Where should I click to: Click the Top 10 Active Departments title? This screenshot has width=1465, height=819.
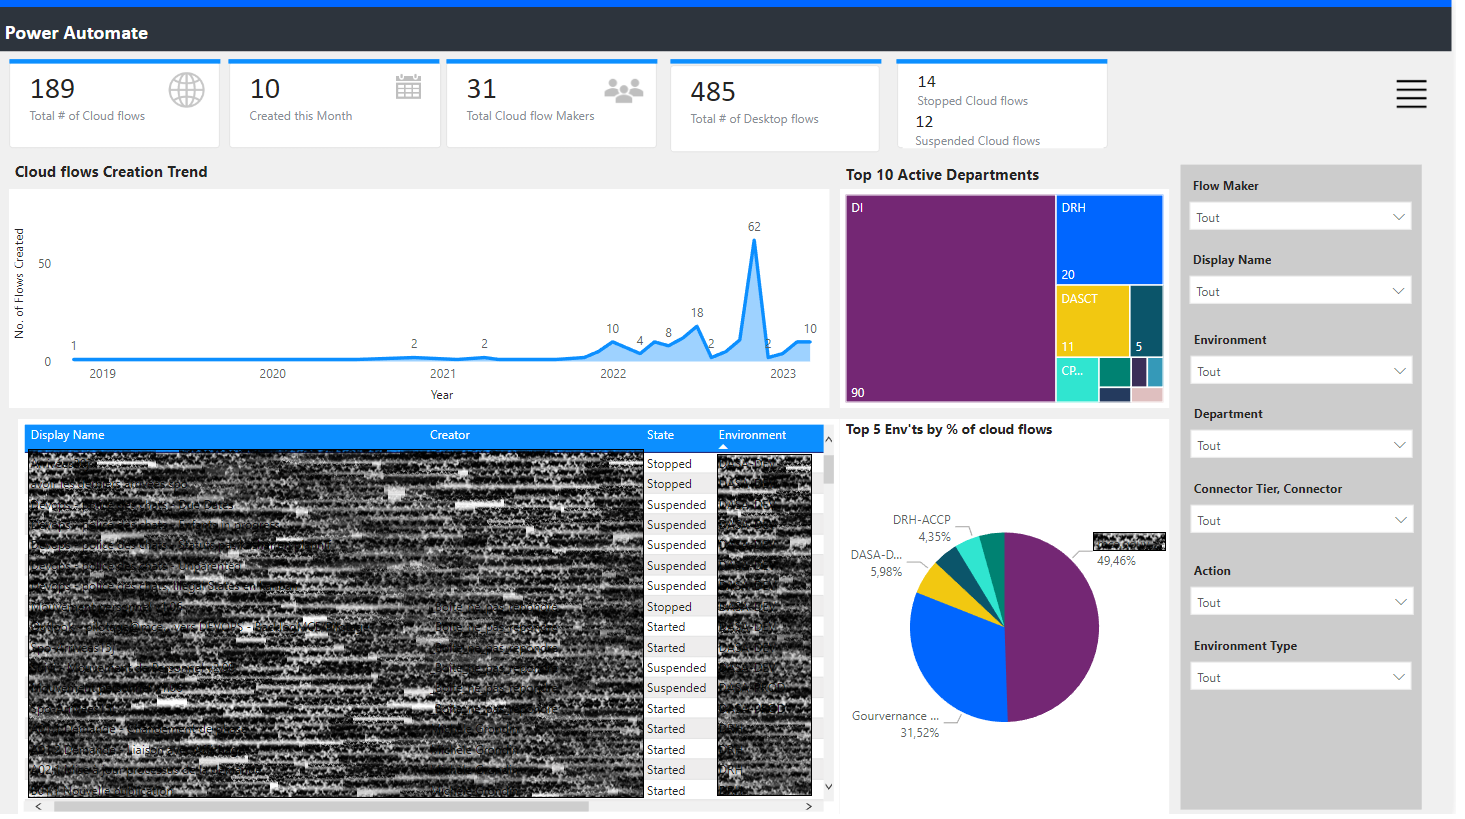coord(942,175)
